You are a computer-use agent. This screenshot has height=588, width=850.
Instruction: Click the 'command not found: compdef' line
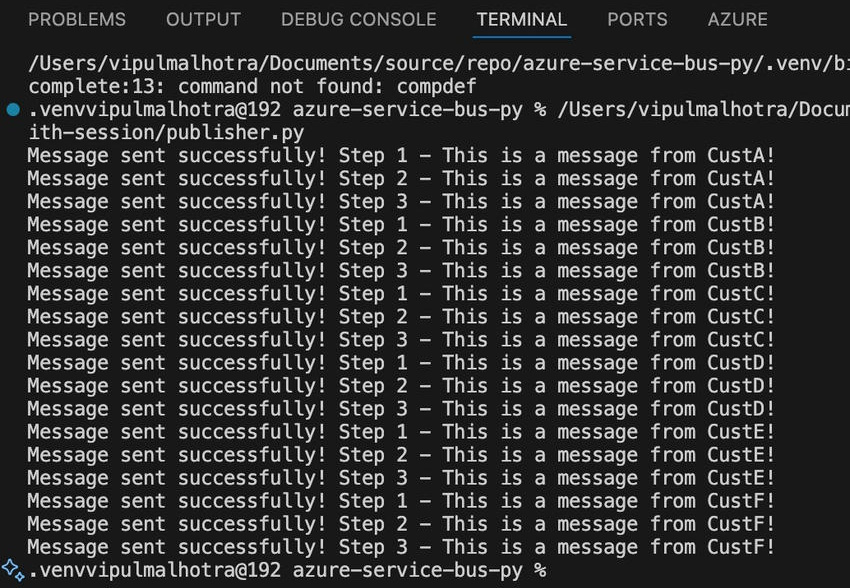click(x=252, y=87)
